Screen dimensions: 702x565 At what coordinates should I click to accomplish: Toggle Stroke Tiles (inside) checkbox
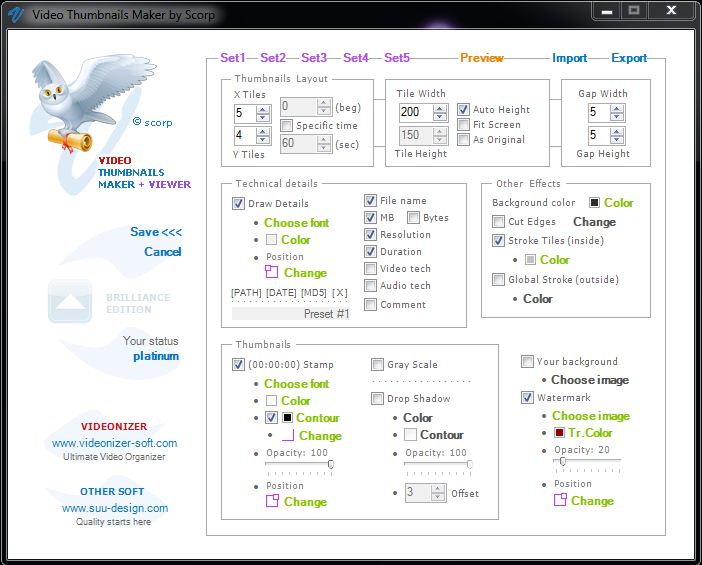(x=498, y=240)
